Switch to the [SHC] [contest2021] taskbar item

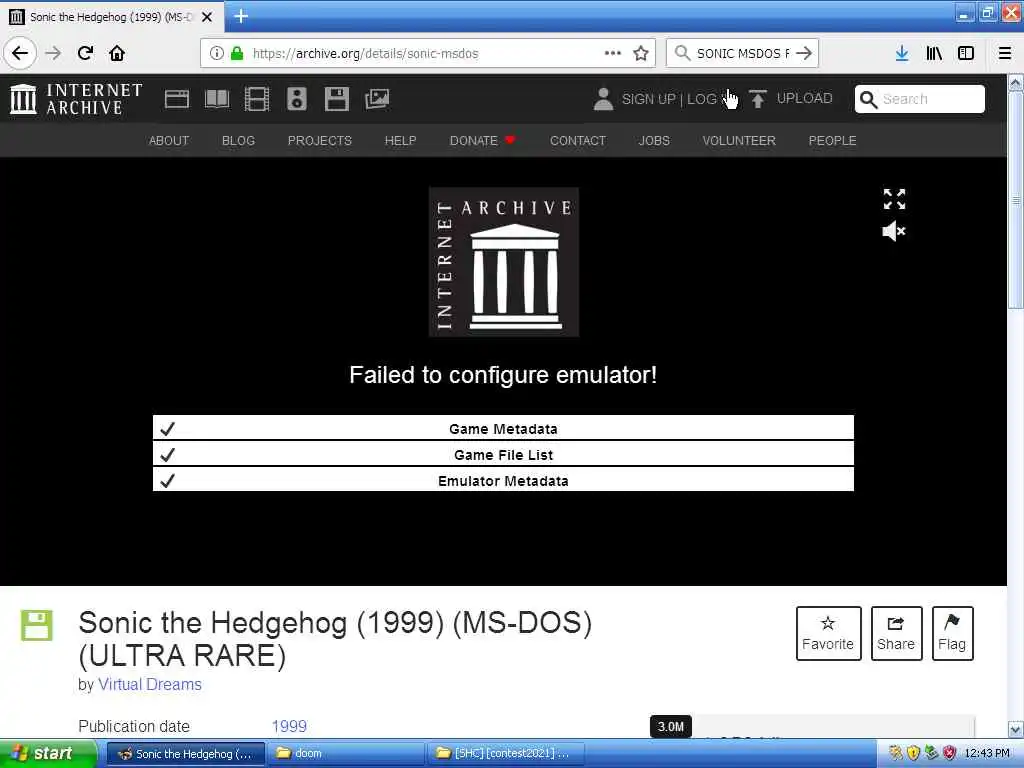pos(505,754)
